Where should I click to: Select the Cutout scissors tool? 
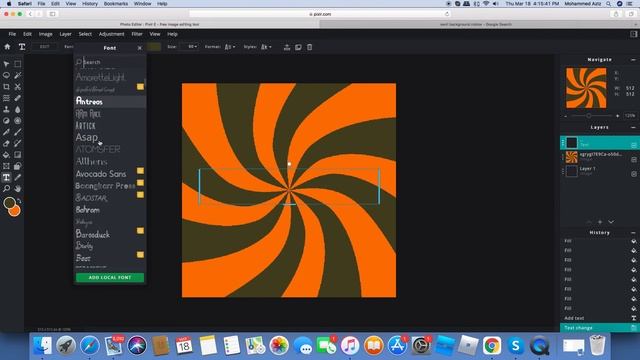(x=18, y=87)
